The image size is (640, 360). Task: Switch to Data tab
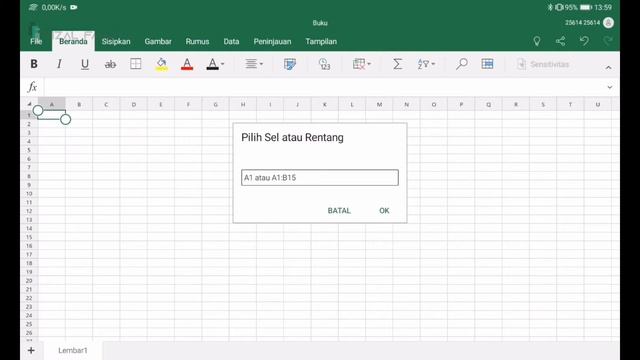coord(231,41)
